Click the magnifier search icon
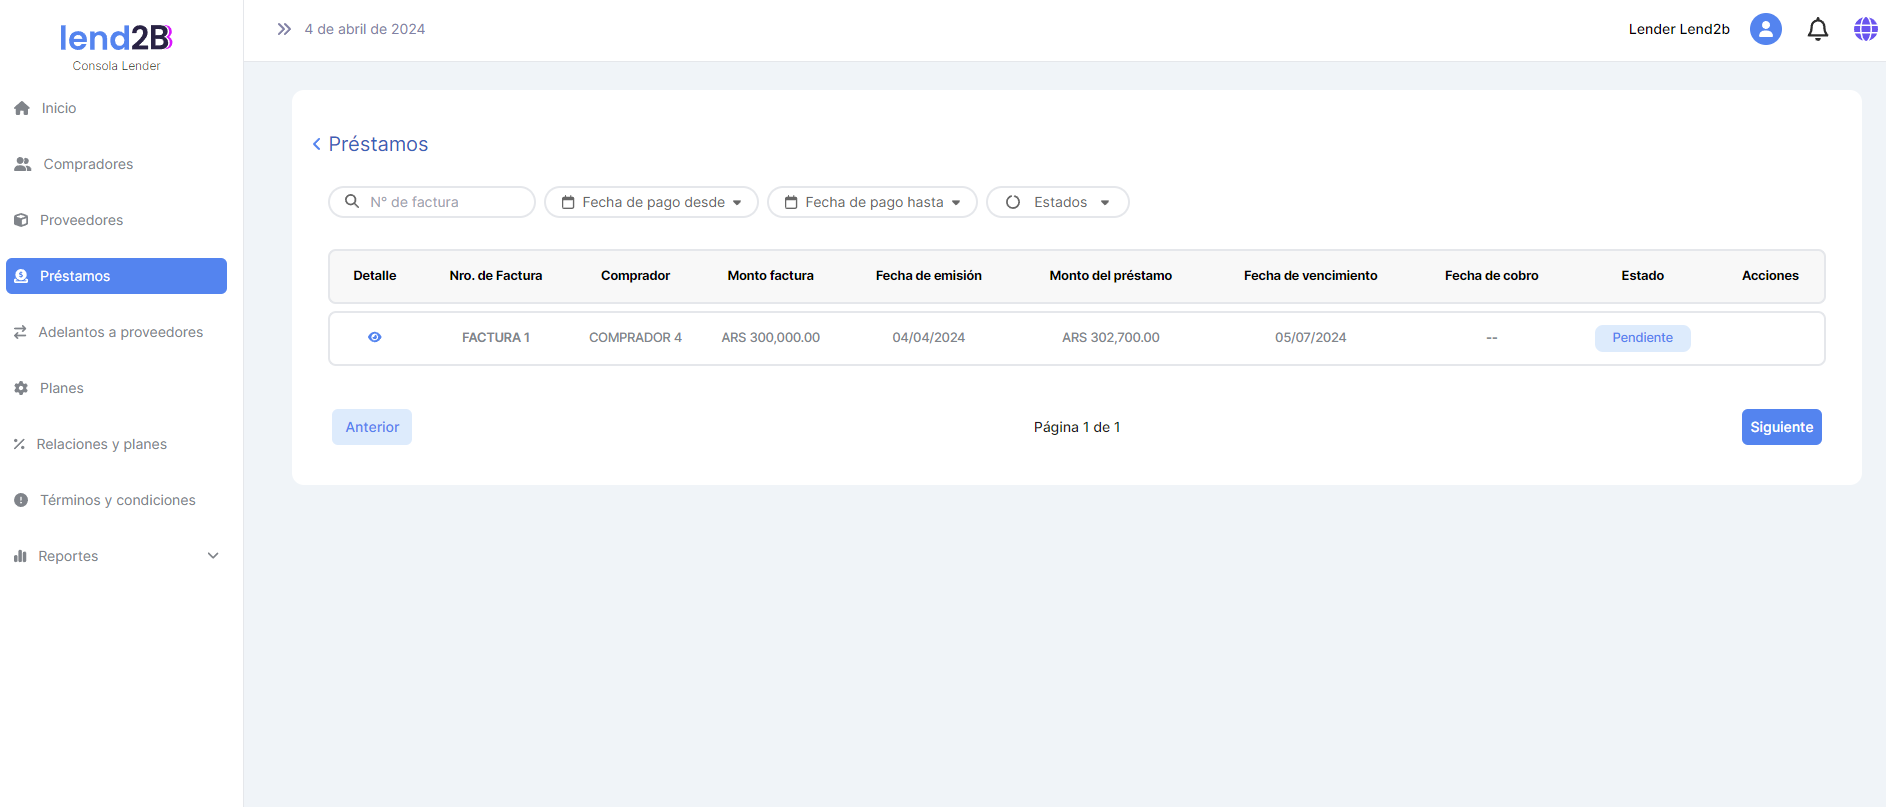Viewport: 1886px width, 807px height. click(x=352, y=202)
